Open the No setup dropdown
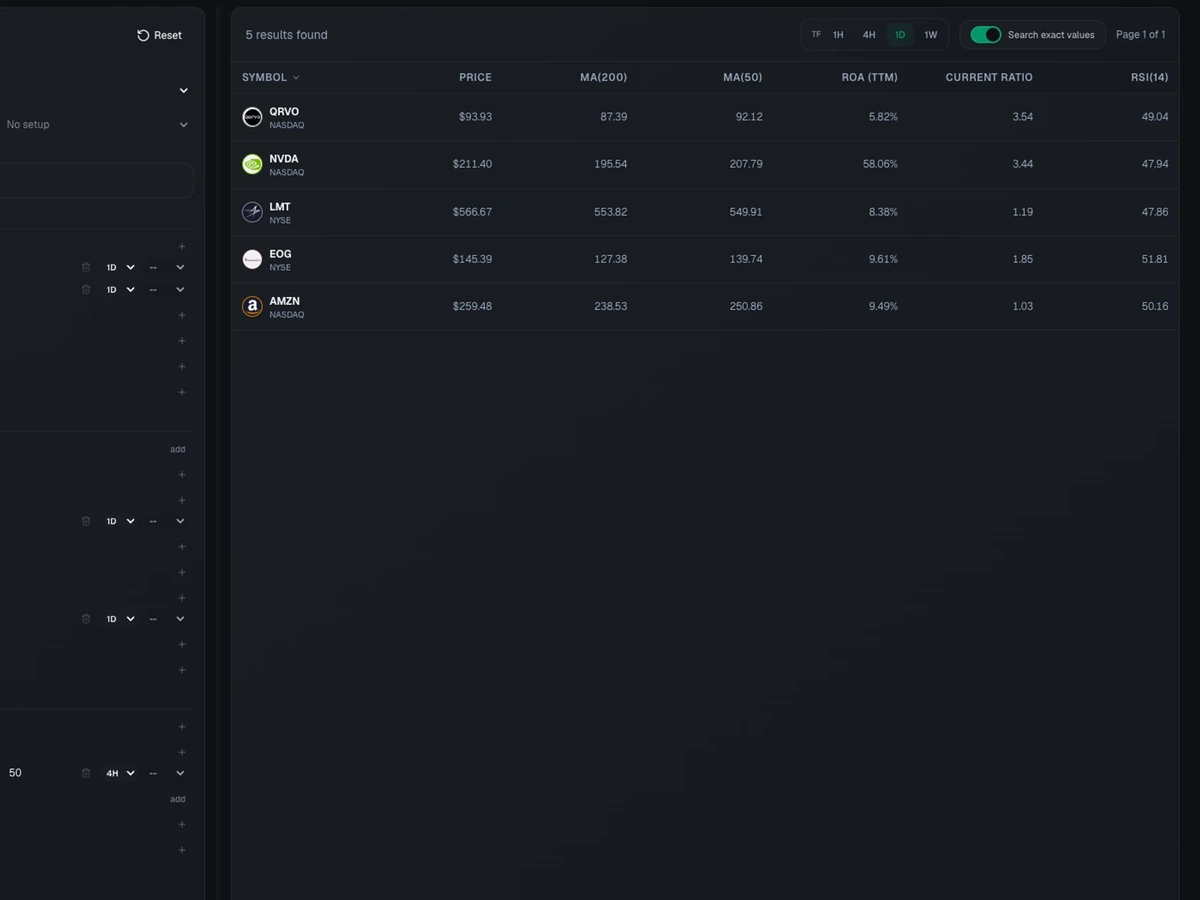 [97, 125]
